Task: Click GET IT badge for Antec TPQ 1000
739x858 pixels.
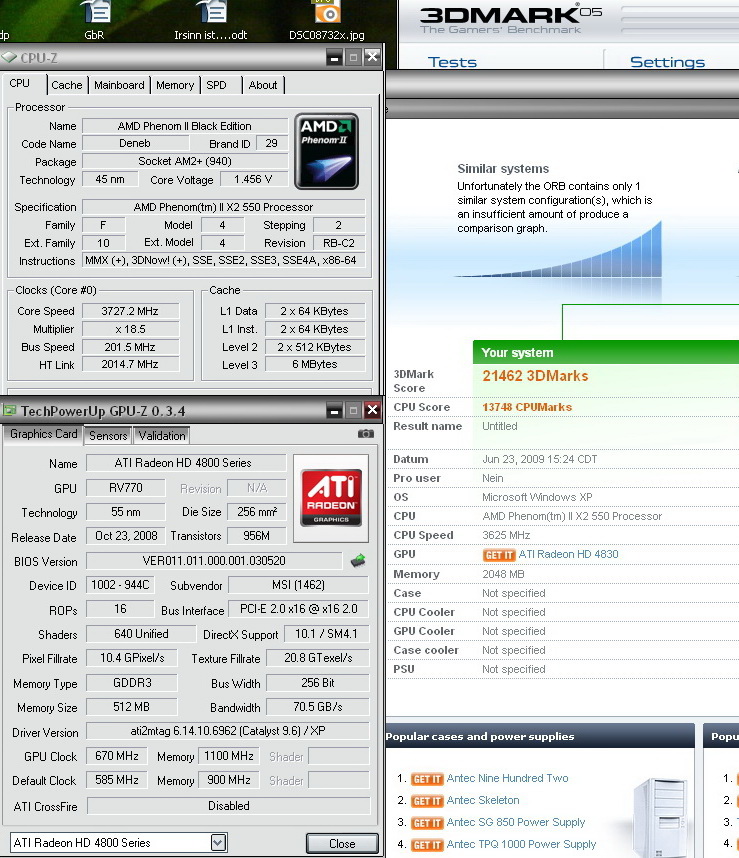Action: click(427, 844)
